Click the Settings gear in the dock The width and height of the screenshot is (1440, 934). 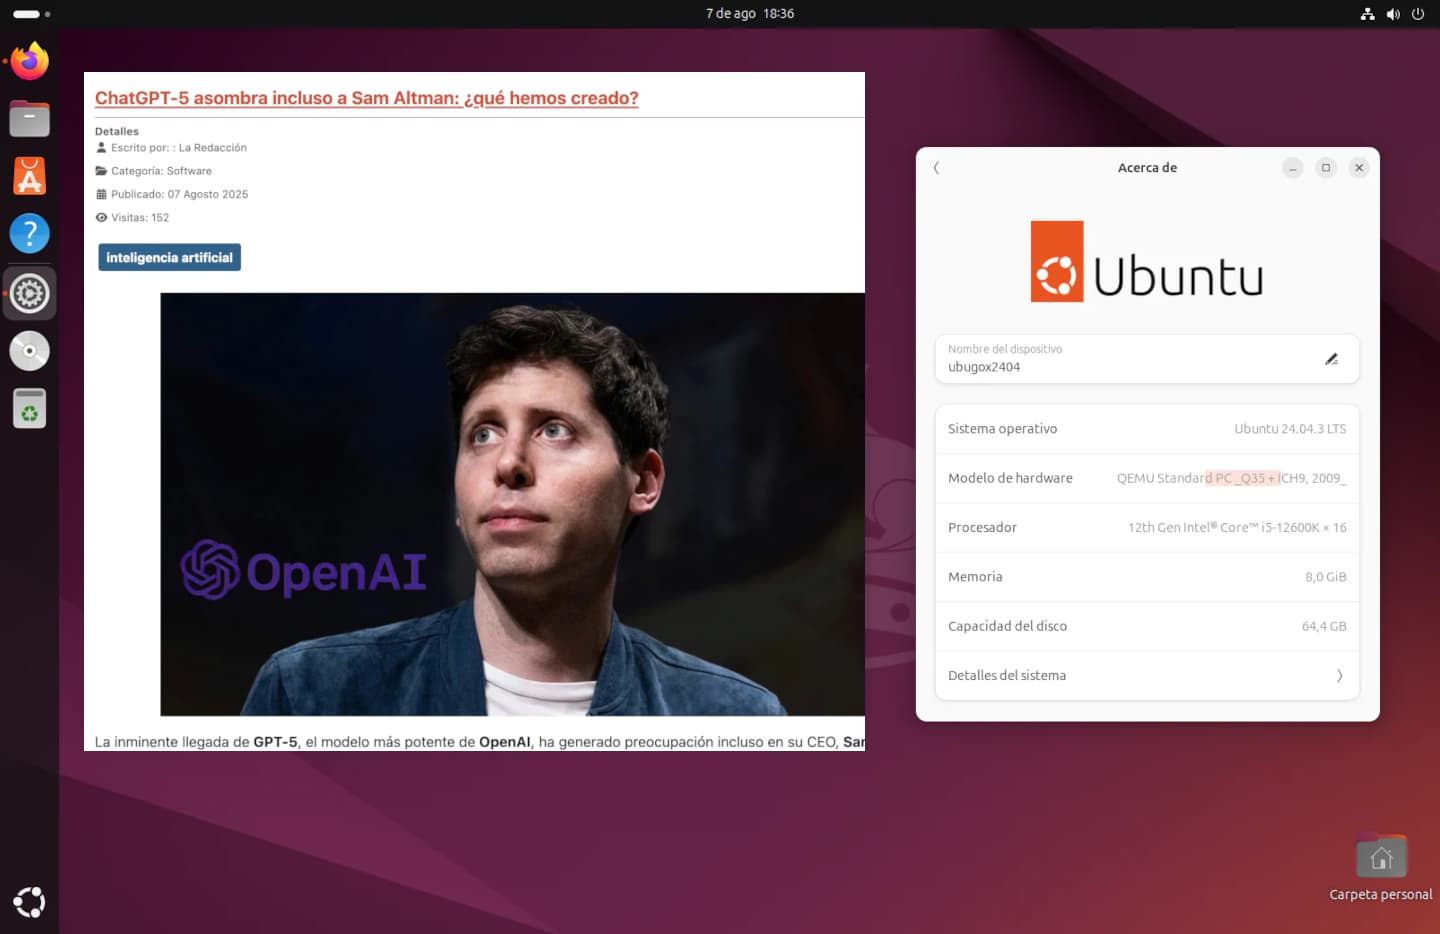29,293
